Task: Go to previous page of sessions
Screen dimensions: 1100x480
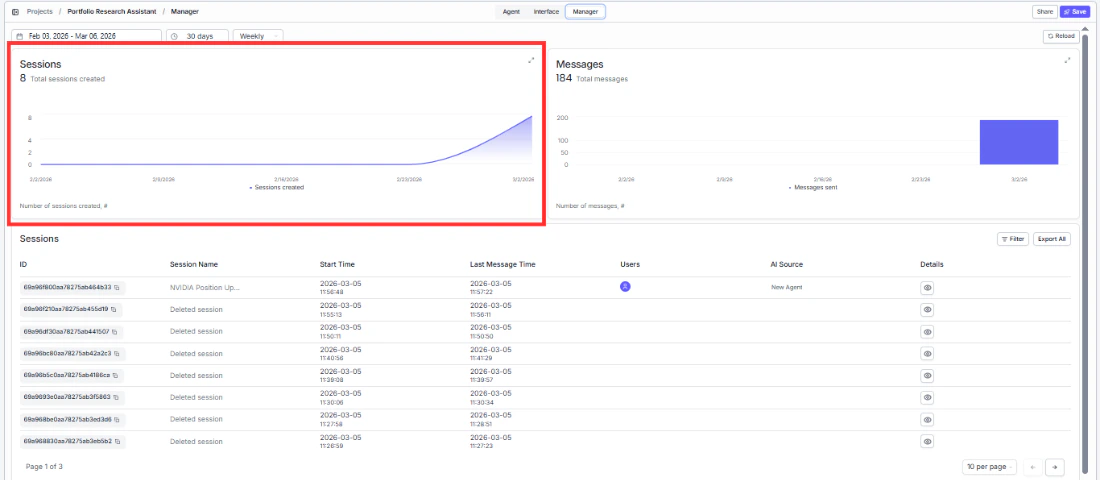Action: [1032, 467]
